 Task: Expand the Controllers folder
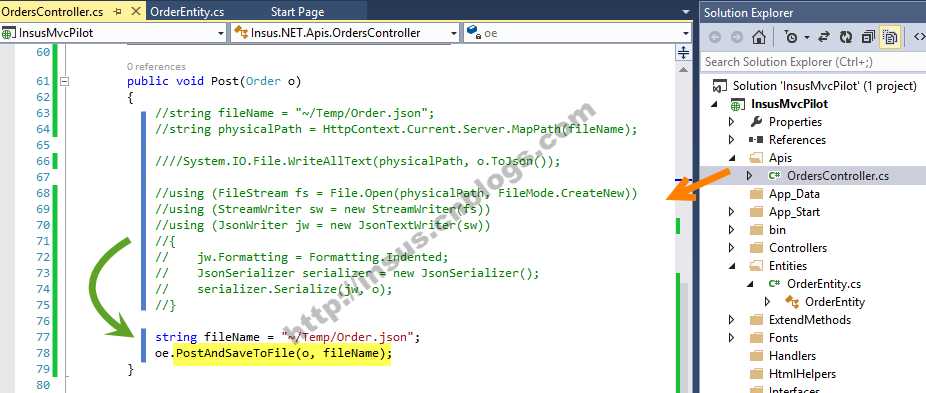732,248
